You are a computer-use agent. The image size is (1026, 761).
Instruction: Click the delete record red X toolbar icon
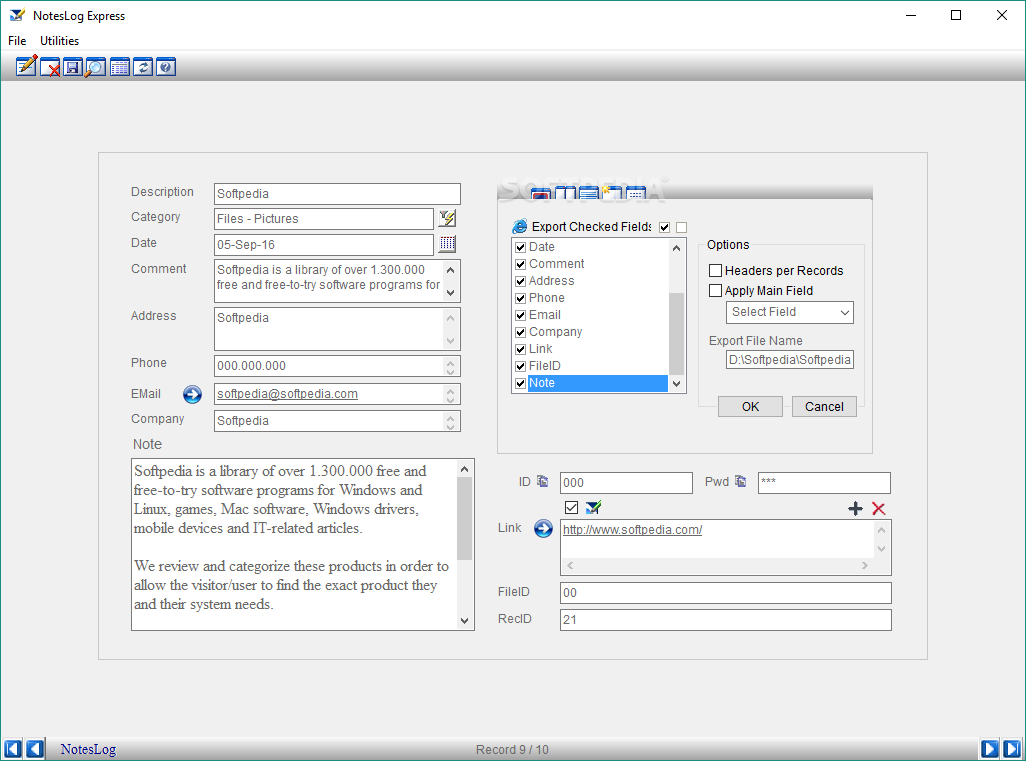click(50, 67)
